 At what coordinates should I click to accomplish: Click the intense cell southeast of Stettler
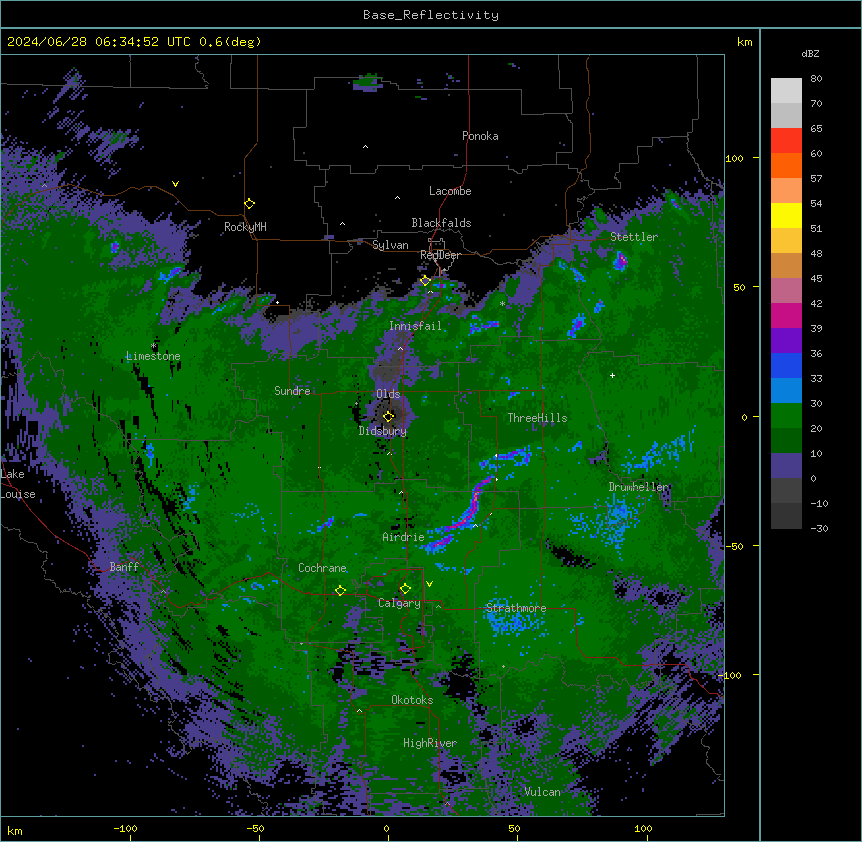coord(621,261)
